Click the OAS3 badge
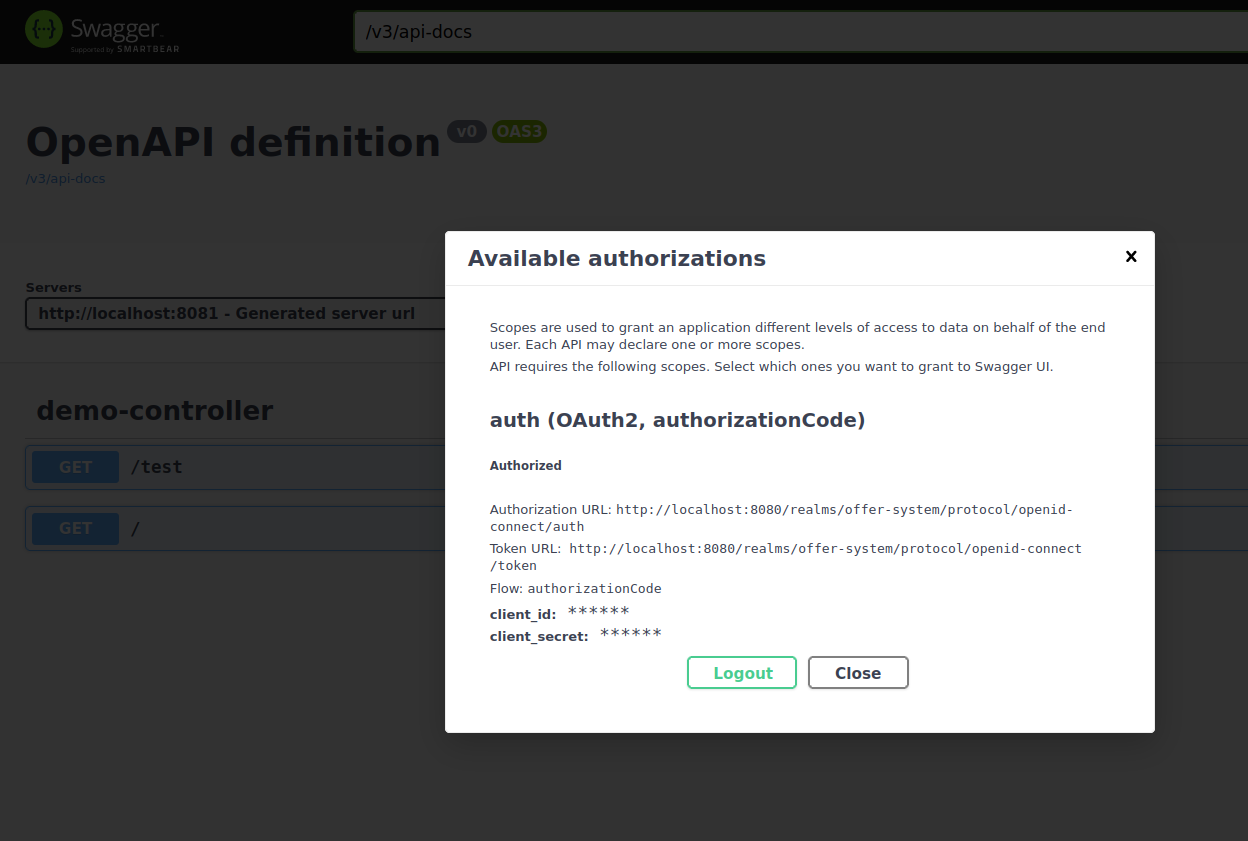This screenshot has height=841, width=1248. click(519, 132)
